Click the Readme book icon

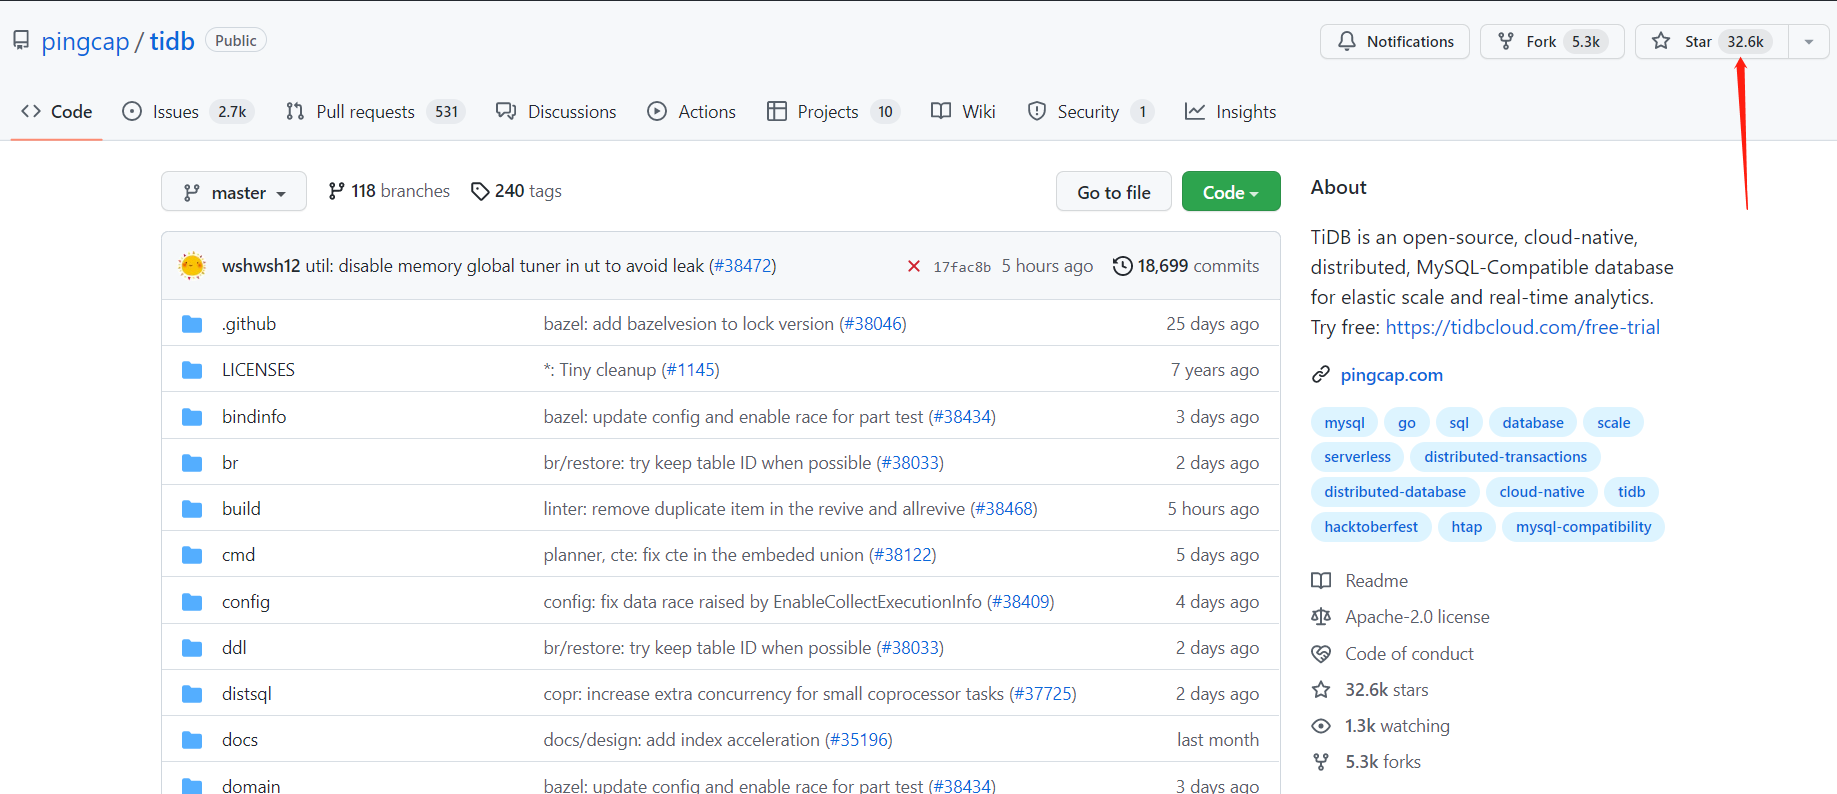click(x=1321, y=581)
